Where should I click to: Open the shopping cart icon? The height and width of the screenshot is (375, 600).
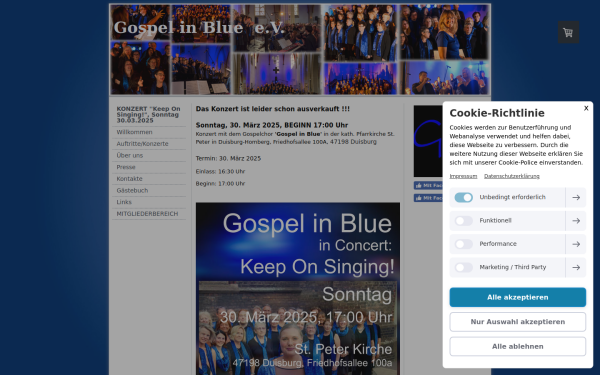568,33
